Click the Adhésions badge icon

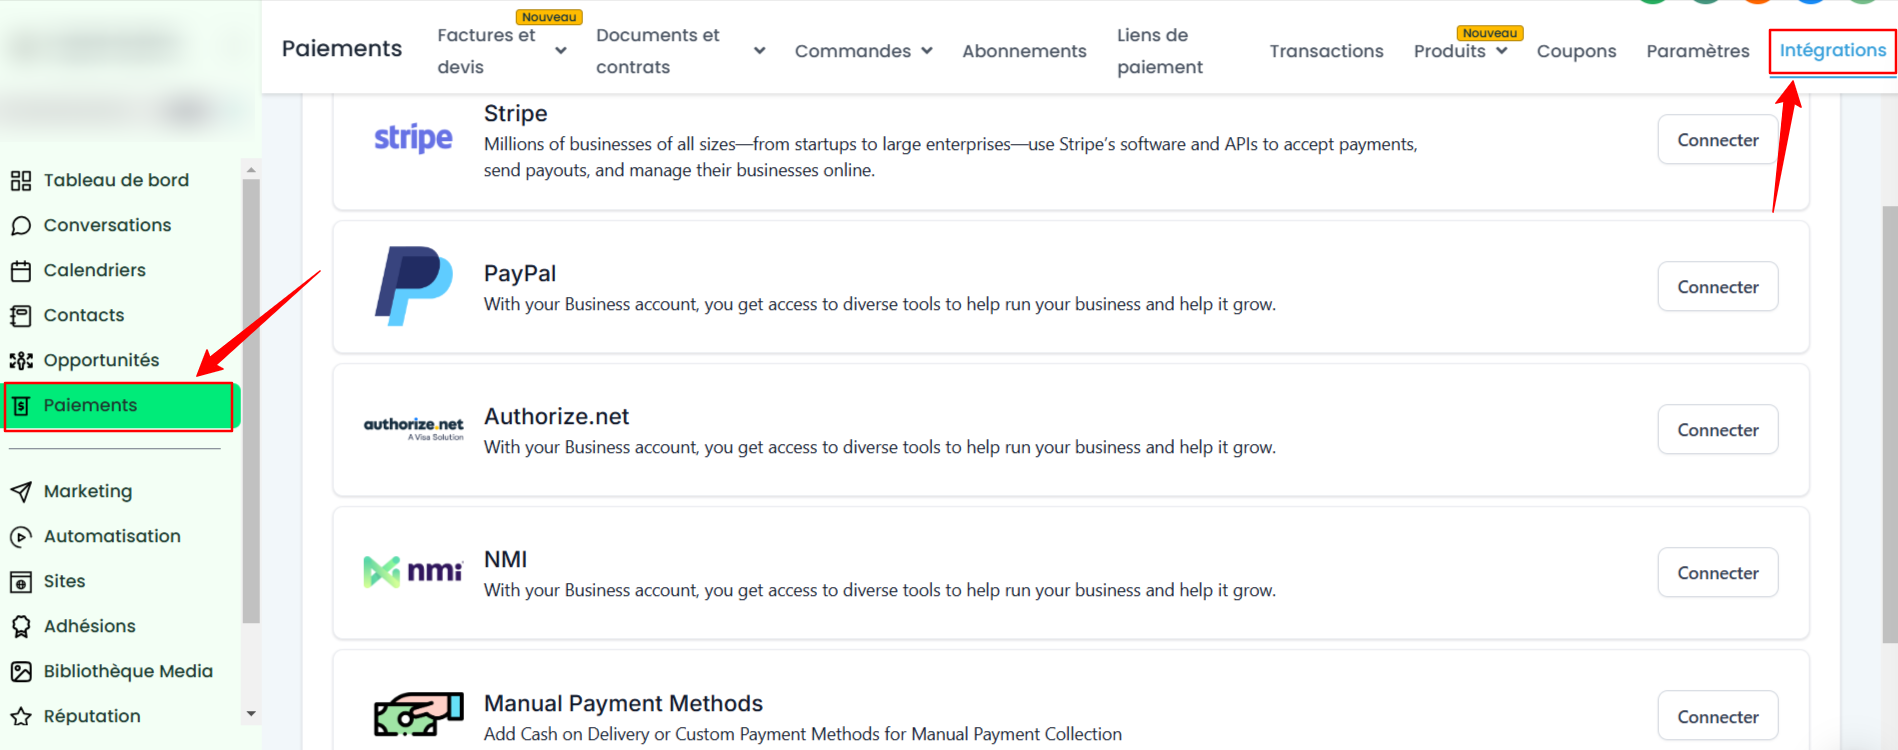coord(21,627)
